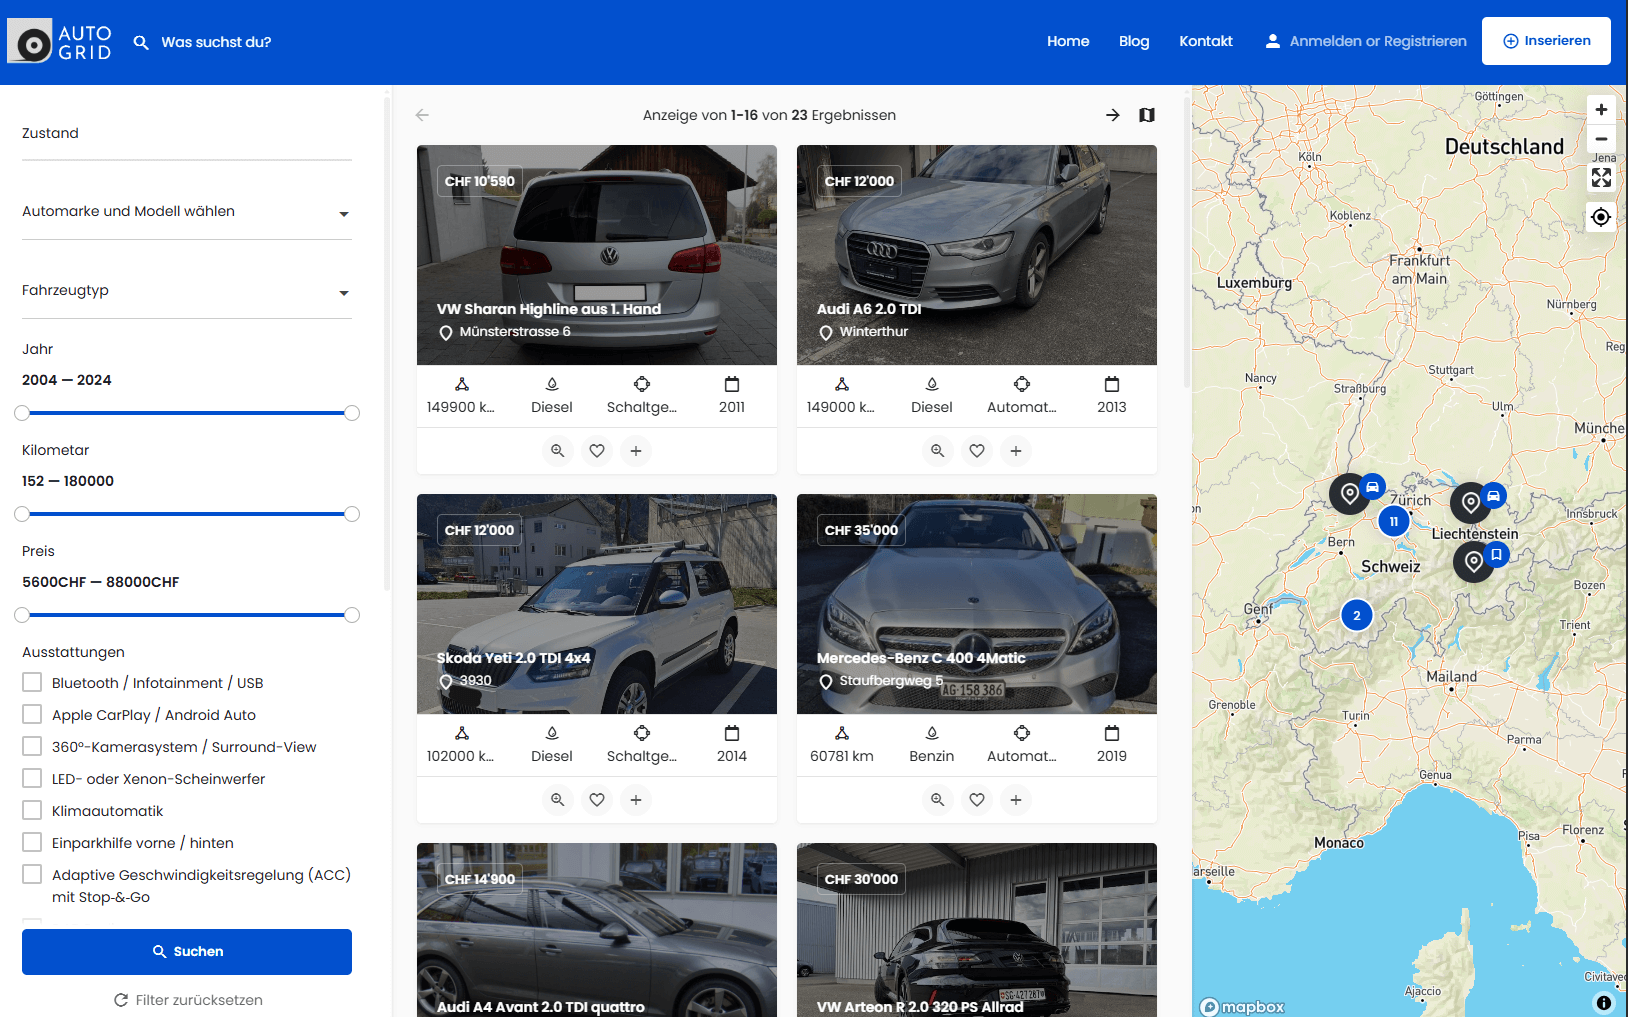Quick view the VW Sharan listing
1628x1017 pixels.
[558, 451]
